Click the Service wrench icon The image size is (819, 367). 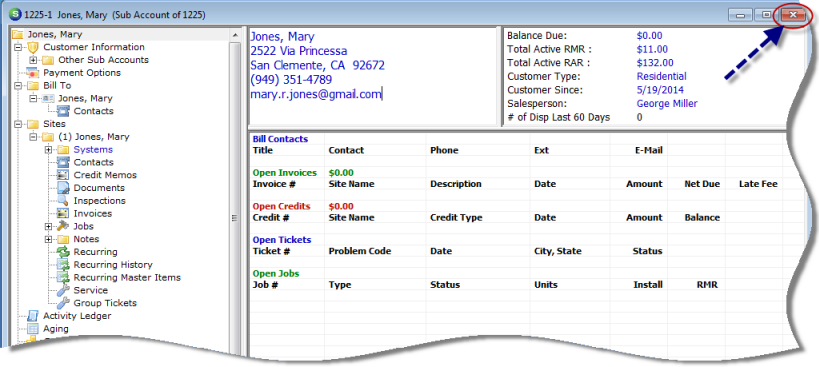[x=63, y=290]
